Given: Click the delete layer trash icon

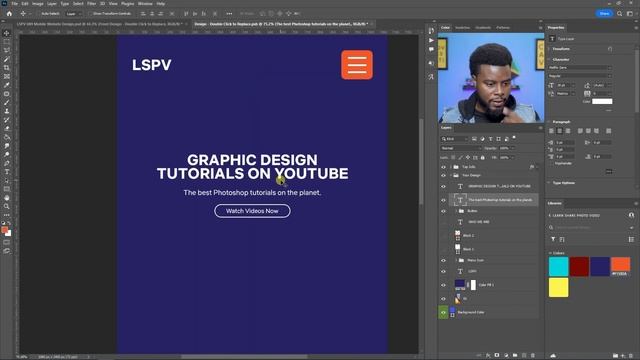Looking at the screenshot, I should (533, 355).
